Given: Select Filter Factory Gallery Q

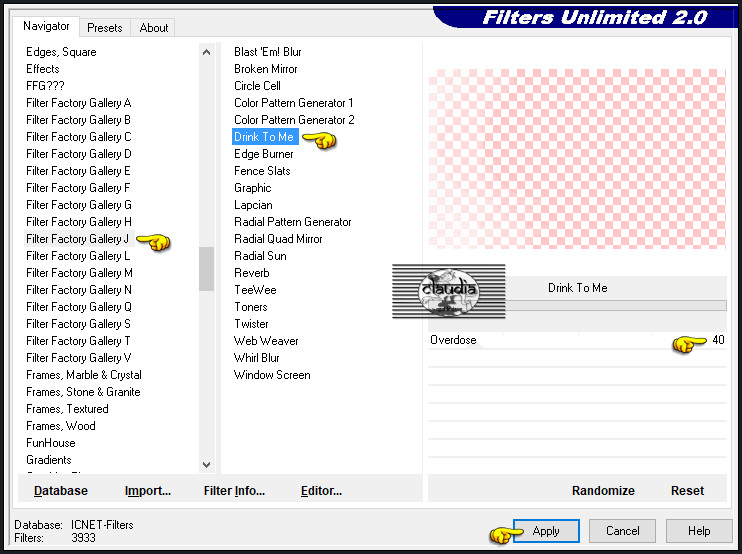Looking at the screenshot, I should pos(79,307).
